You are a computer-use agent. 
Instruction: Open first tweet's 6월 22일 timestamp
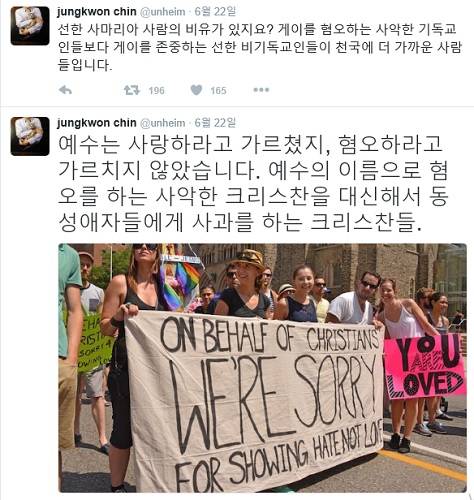[215, 12]
